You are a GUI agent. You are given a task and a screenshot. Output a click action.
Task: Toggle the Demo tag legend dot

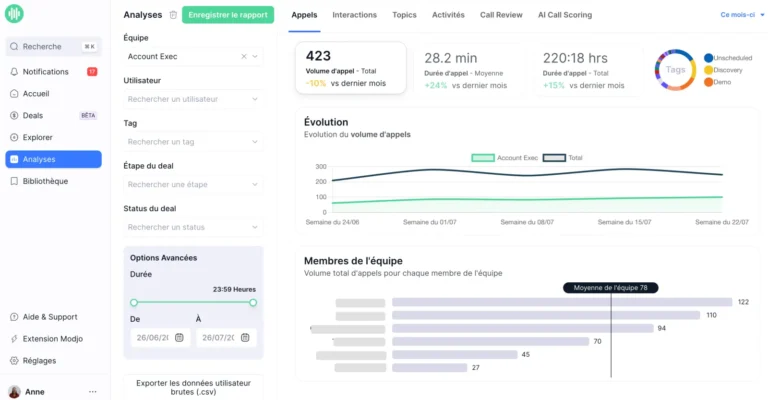[x=708, y=82]
